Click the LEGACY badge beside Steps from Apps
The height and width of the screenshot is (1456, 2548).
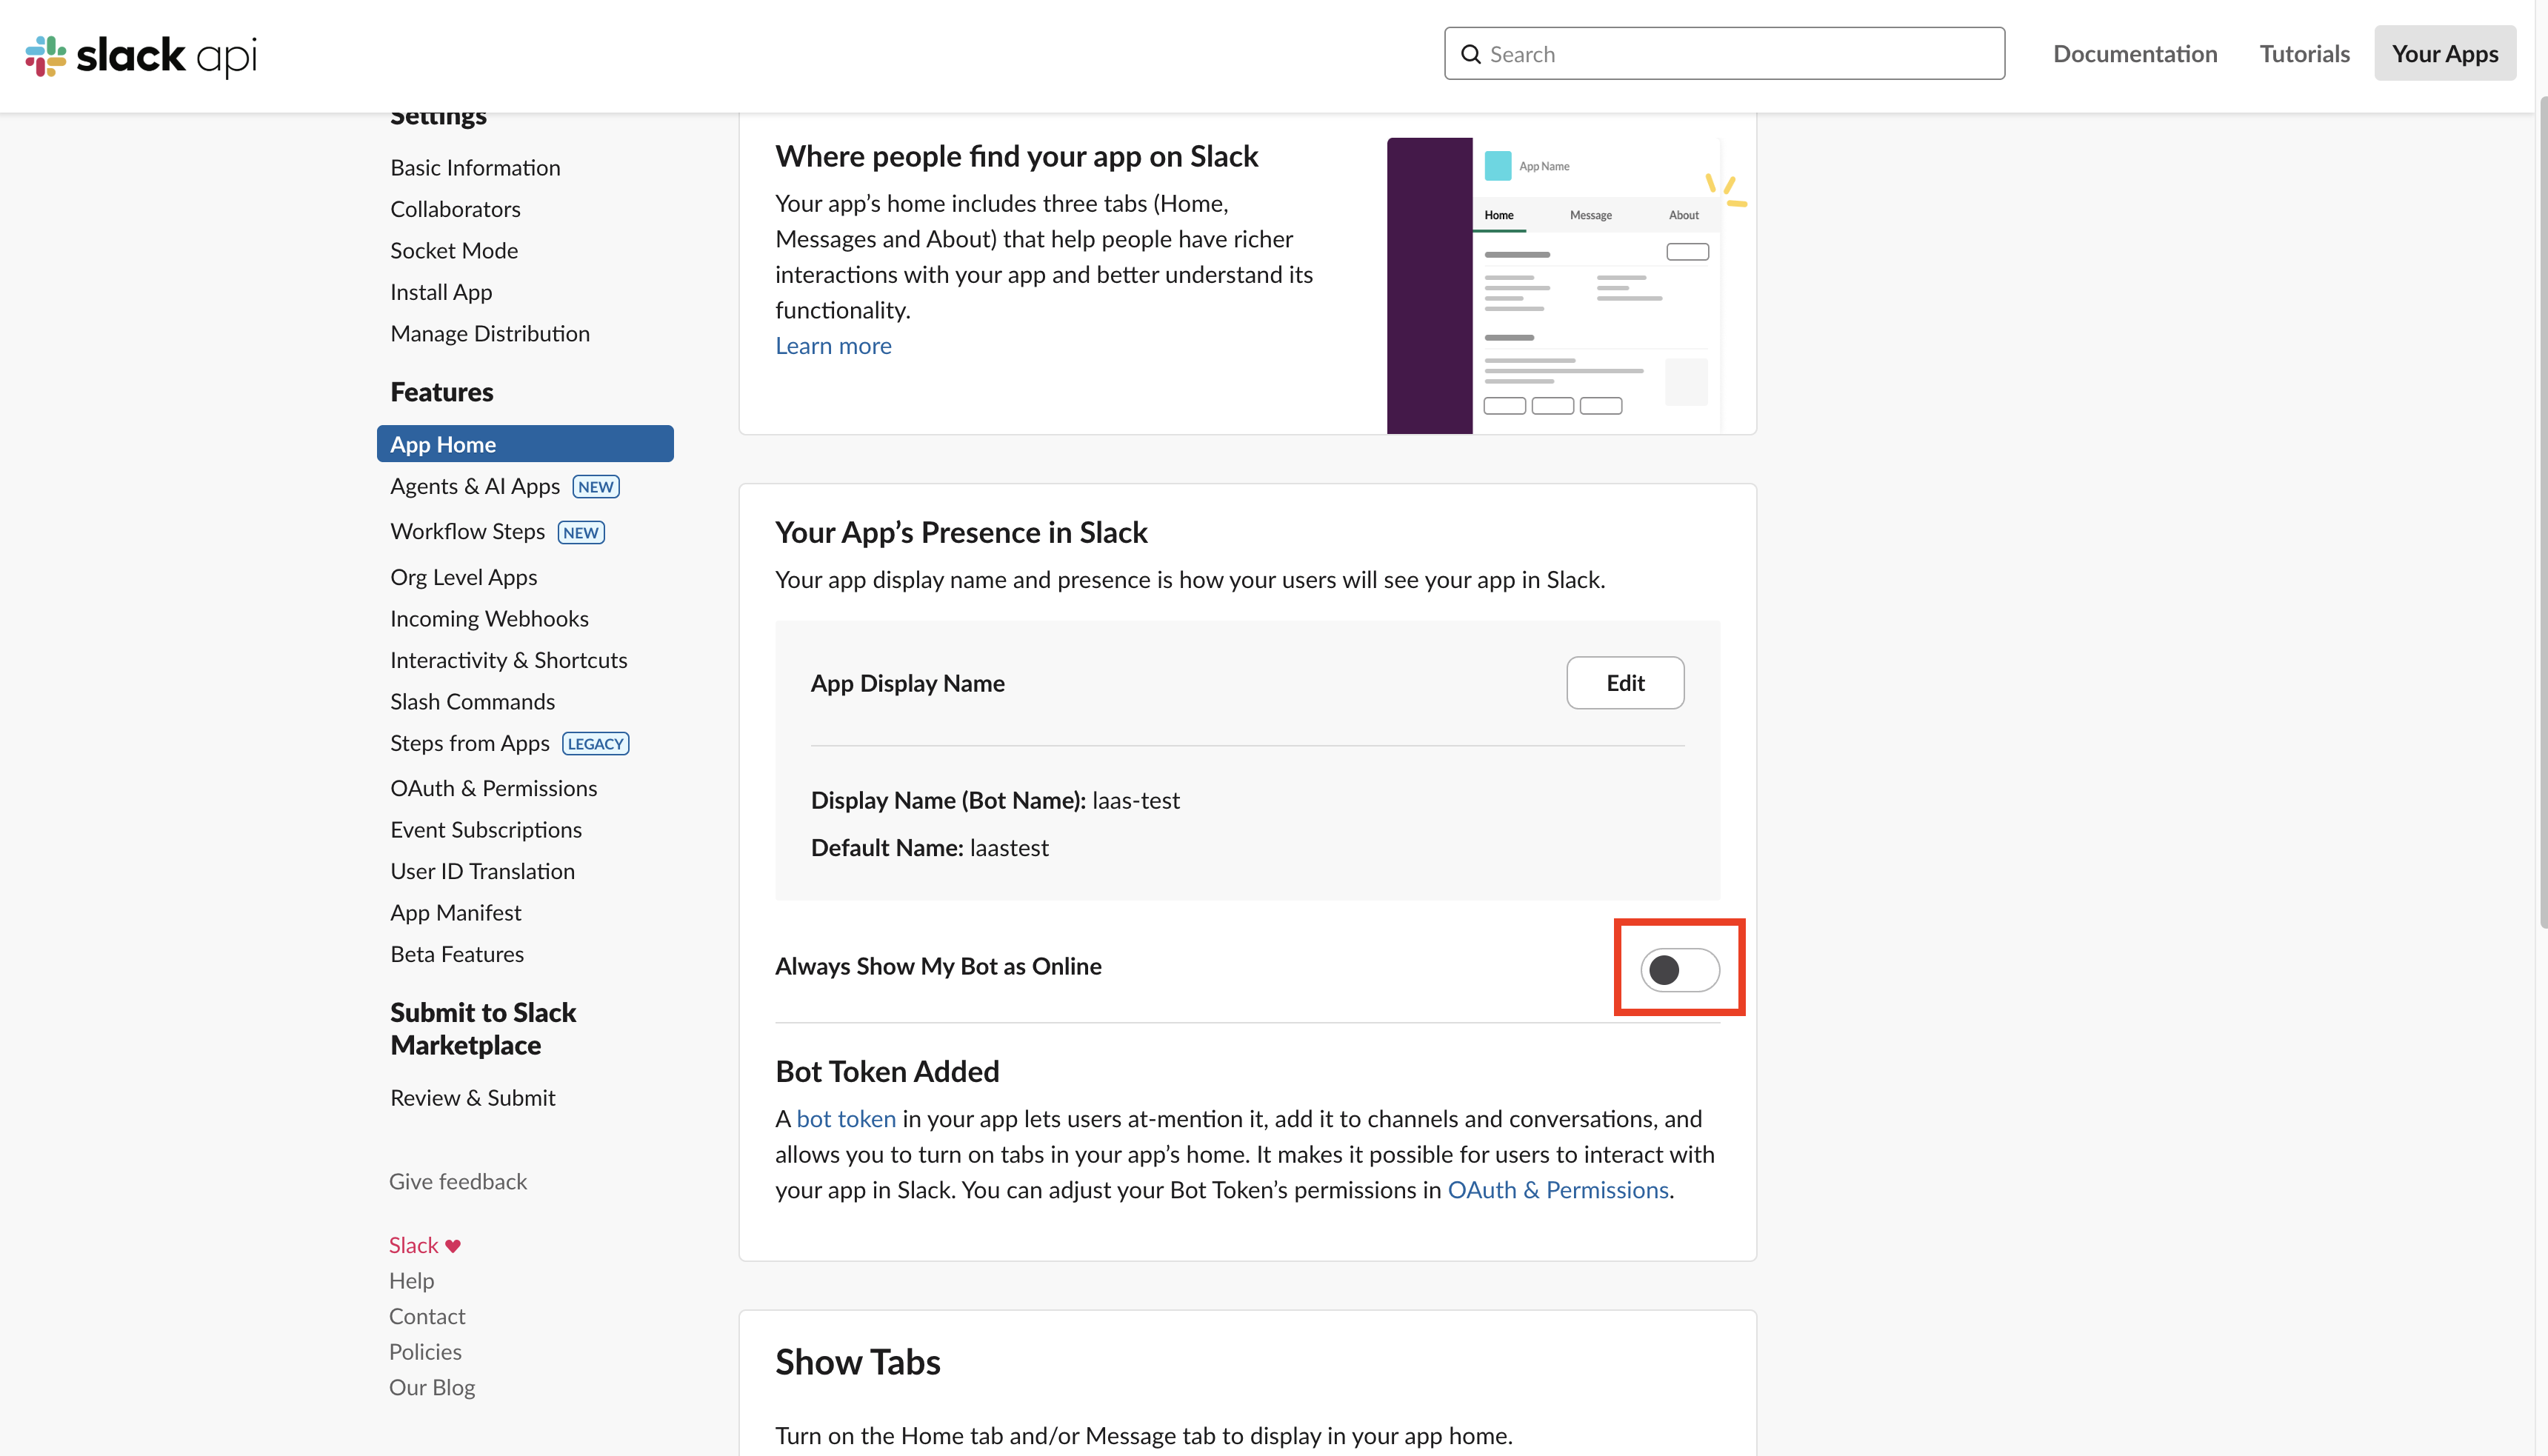tap(596, 744)
